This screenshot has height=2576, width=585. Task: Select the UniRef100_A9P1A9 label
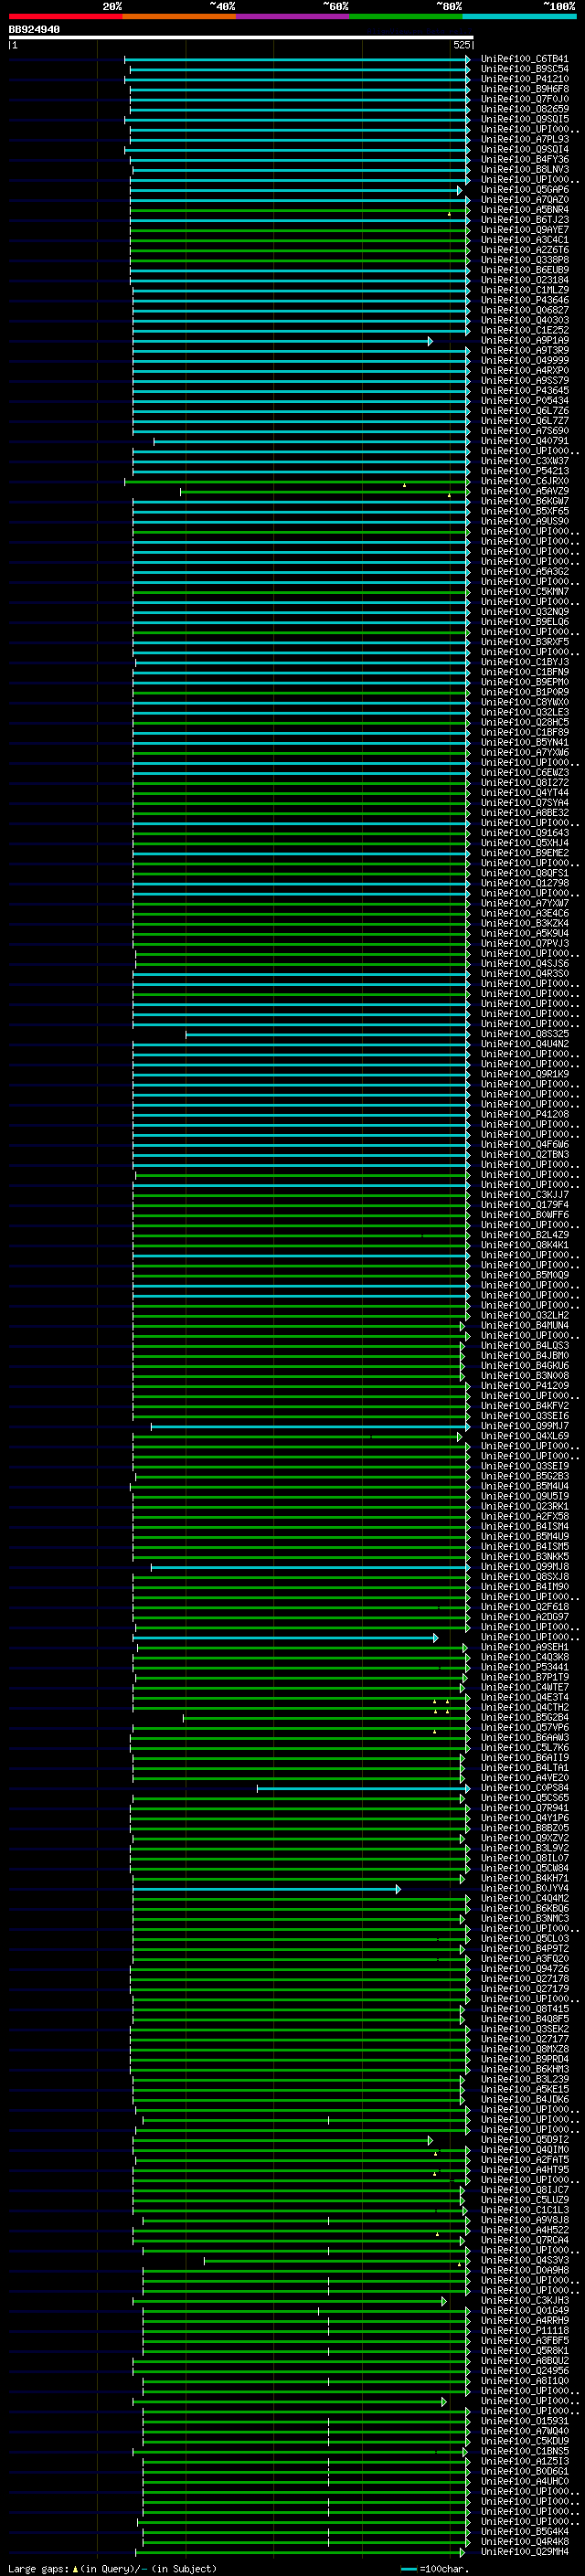click(x=525, y=341)
